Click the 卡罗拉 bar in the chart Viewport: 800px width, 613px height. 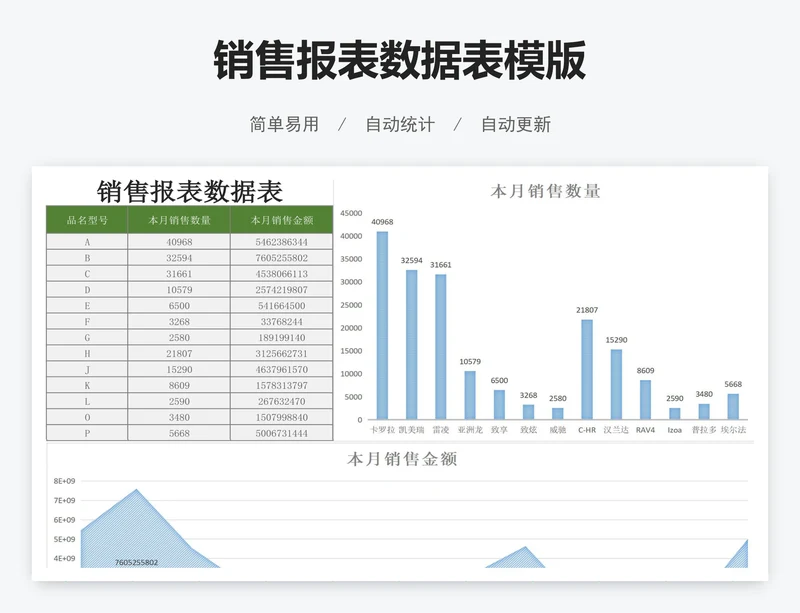tap(382, 326)
